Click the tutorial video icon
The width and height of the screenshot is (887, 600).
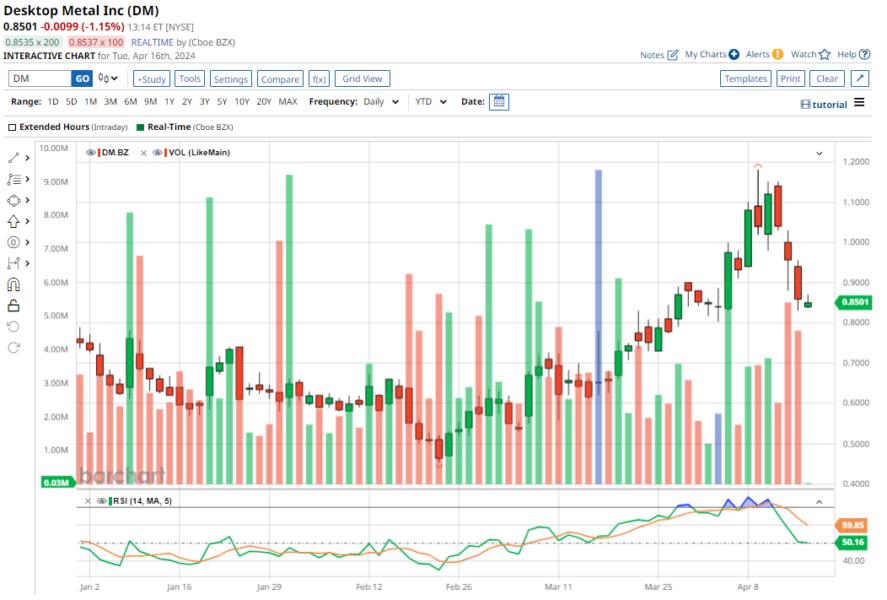coord(806,105)
